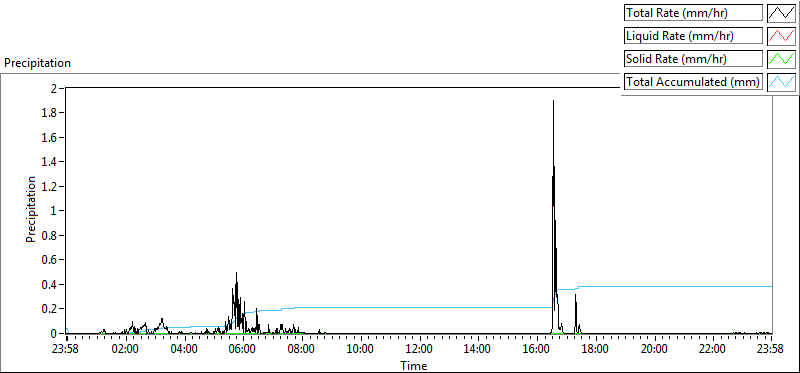This screenshot has height=373, width=800.
Task: Click the 23:58 start time axis label
Action: point(67,350)
